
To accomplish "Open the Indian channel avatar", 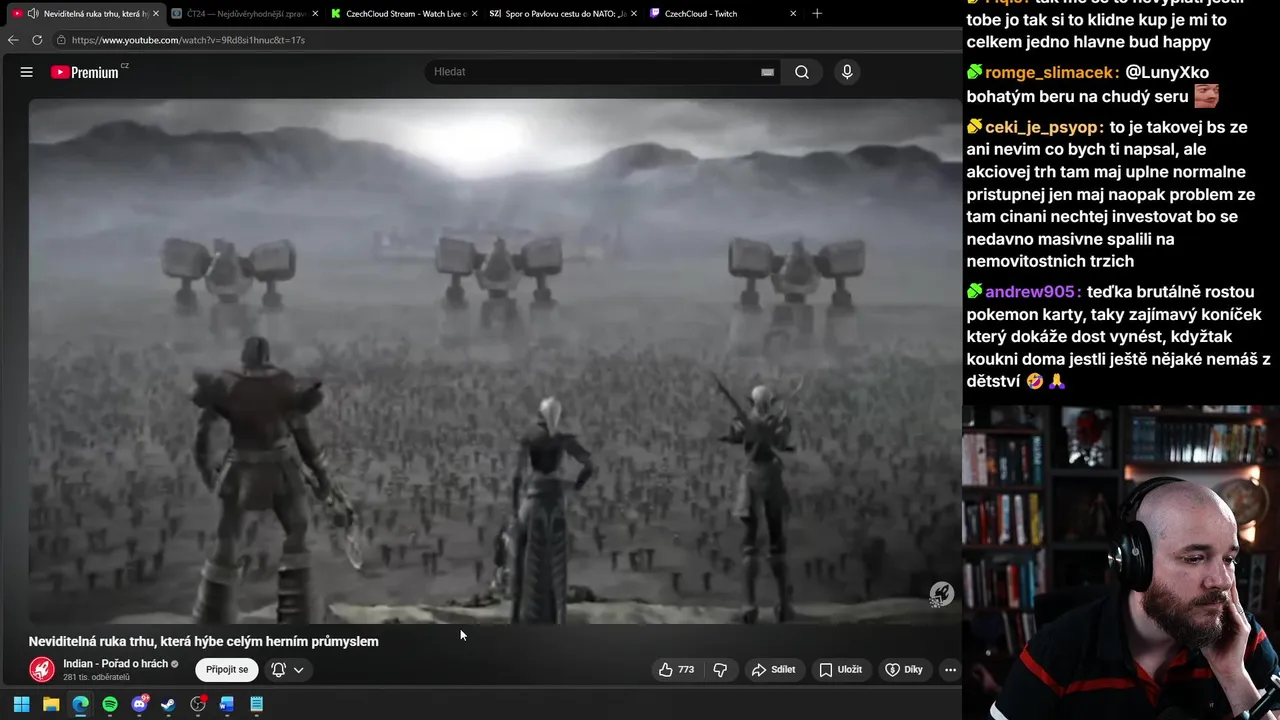I will coord(42,669).
